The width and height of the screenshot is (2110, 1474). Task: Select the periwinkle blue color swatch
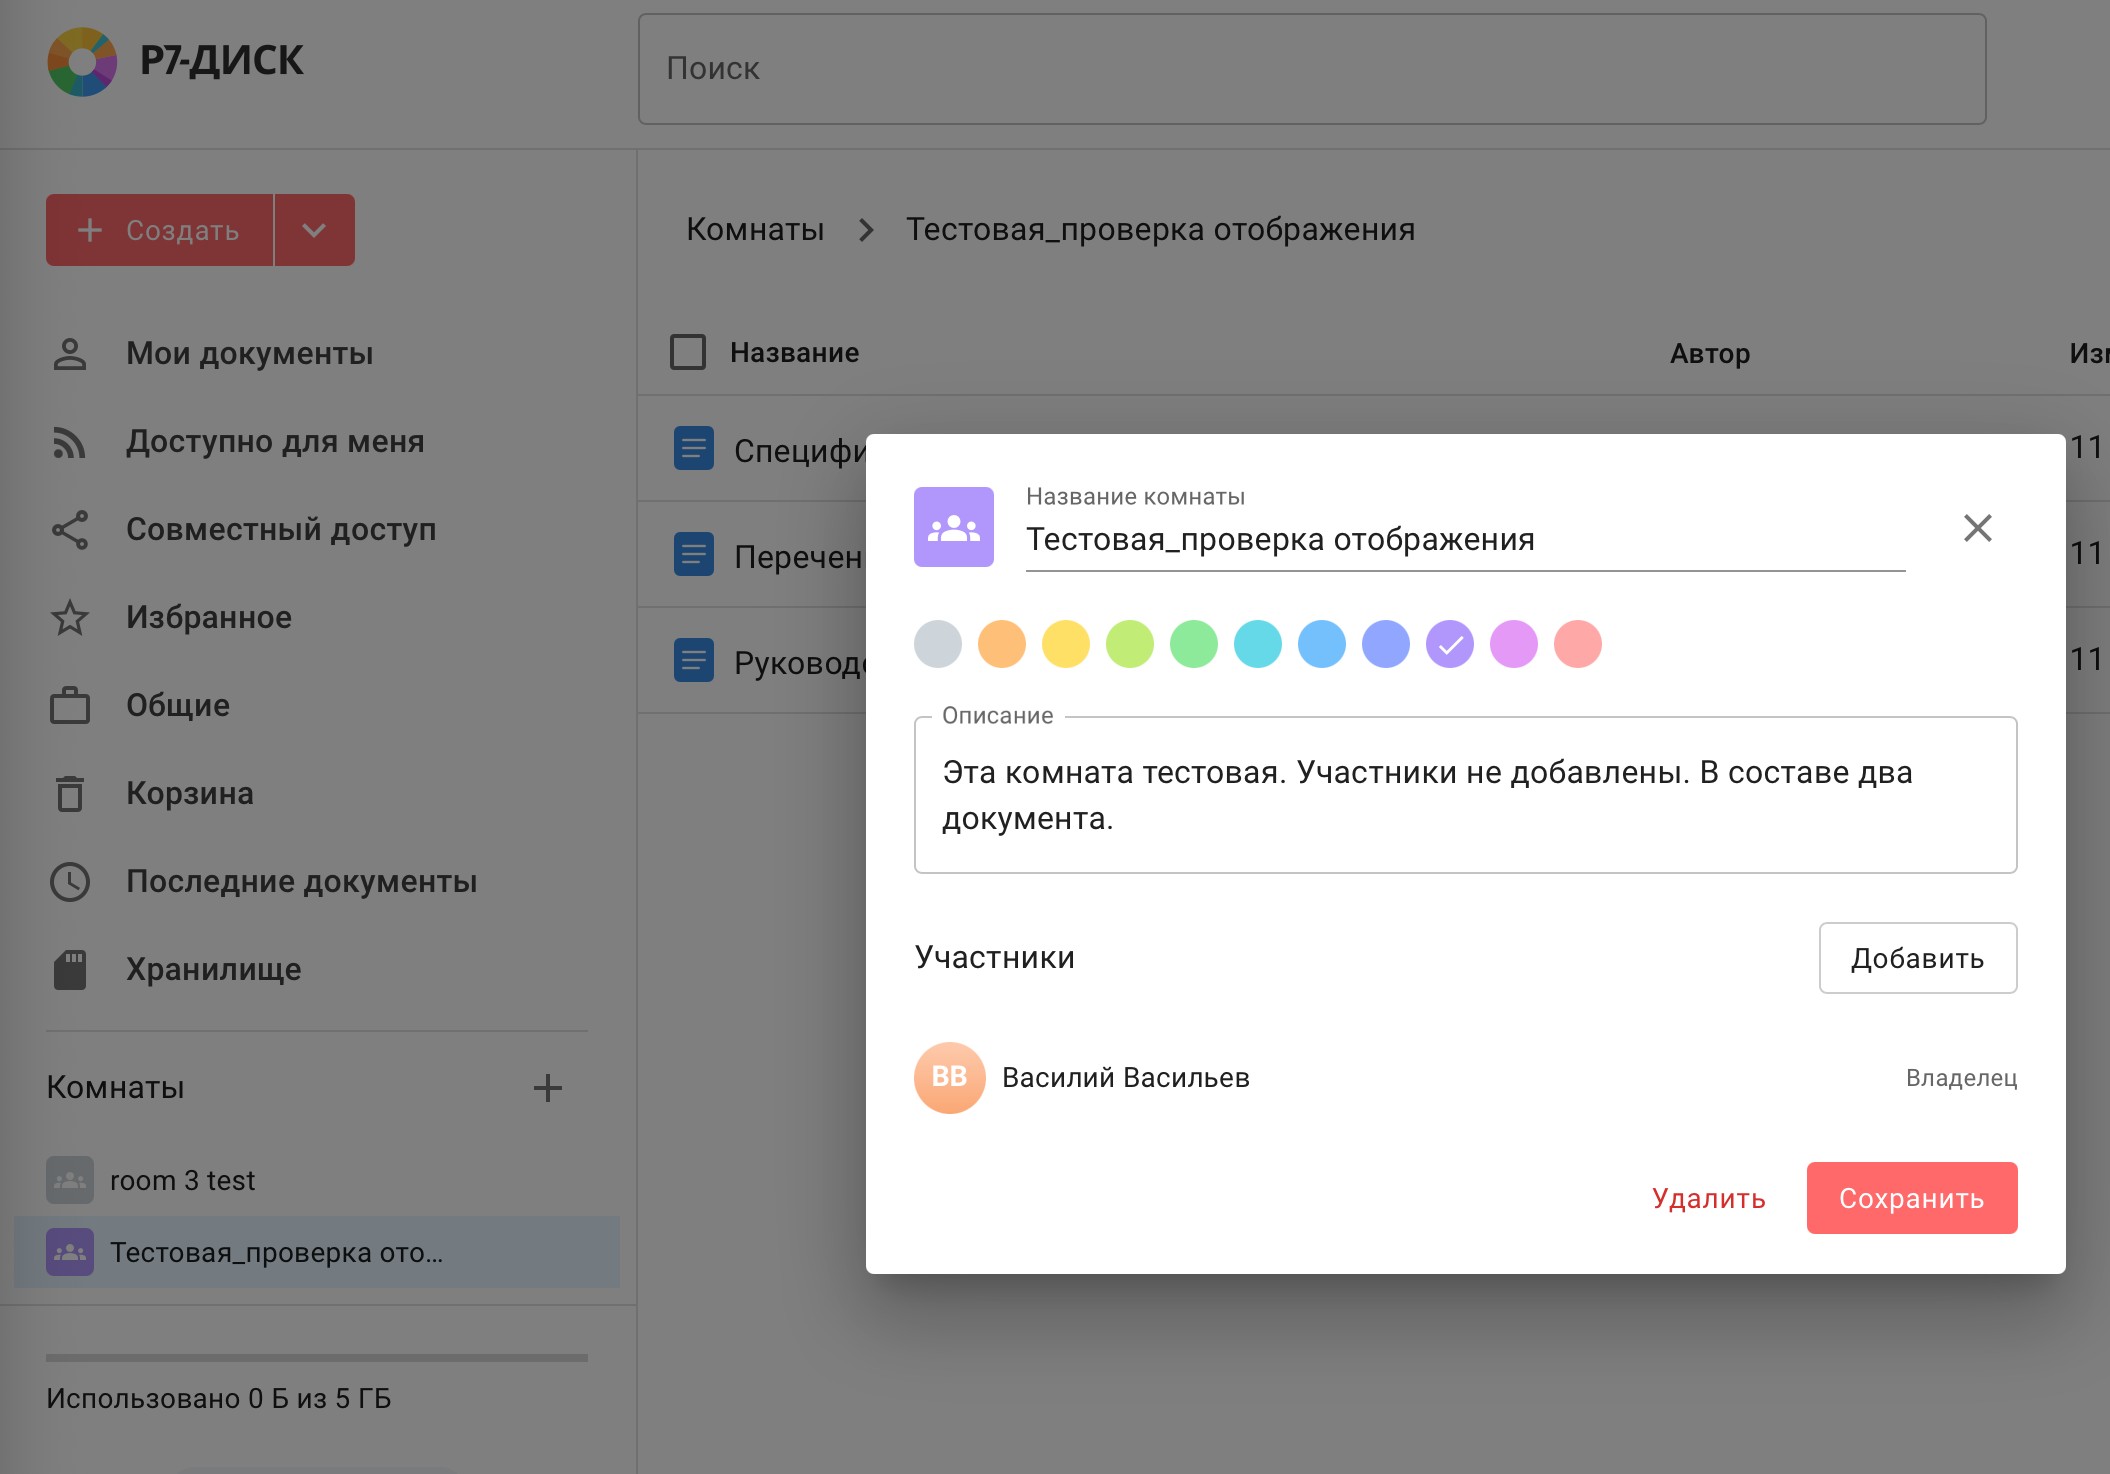click(x=1386, y=644)
